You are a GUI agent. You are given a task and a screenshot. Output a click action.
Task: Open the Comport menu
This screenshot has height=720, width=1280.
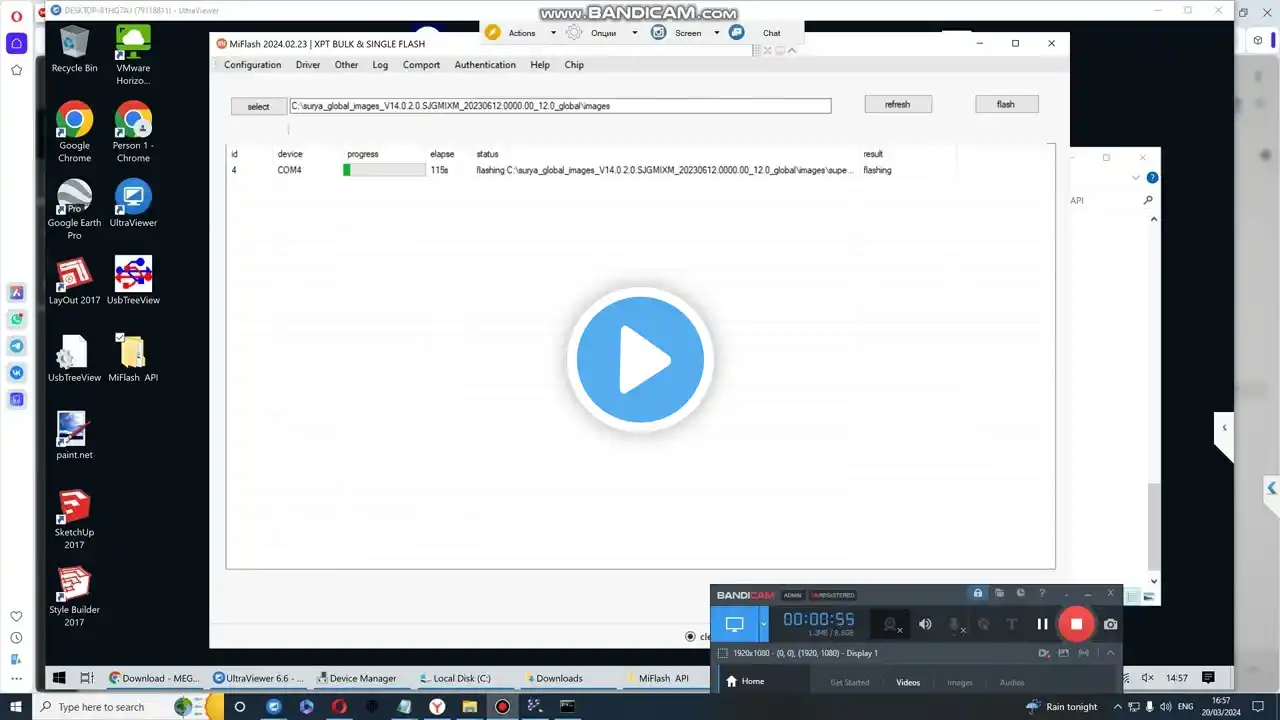pyautogui.click(x=421, y=65)
